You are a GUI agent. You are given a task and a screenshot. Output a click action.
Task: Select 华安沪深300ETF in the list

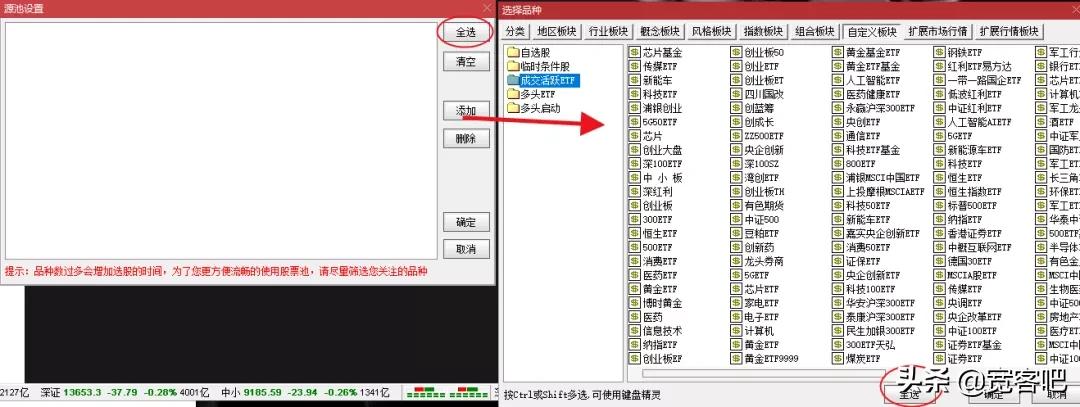[880, 304]
